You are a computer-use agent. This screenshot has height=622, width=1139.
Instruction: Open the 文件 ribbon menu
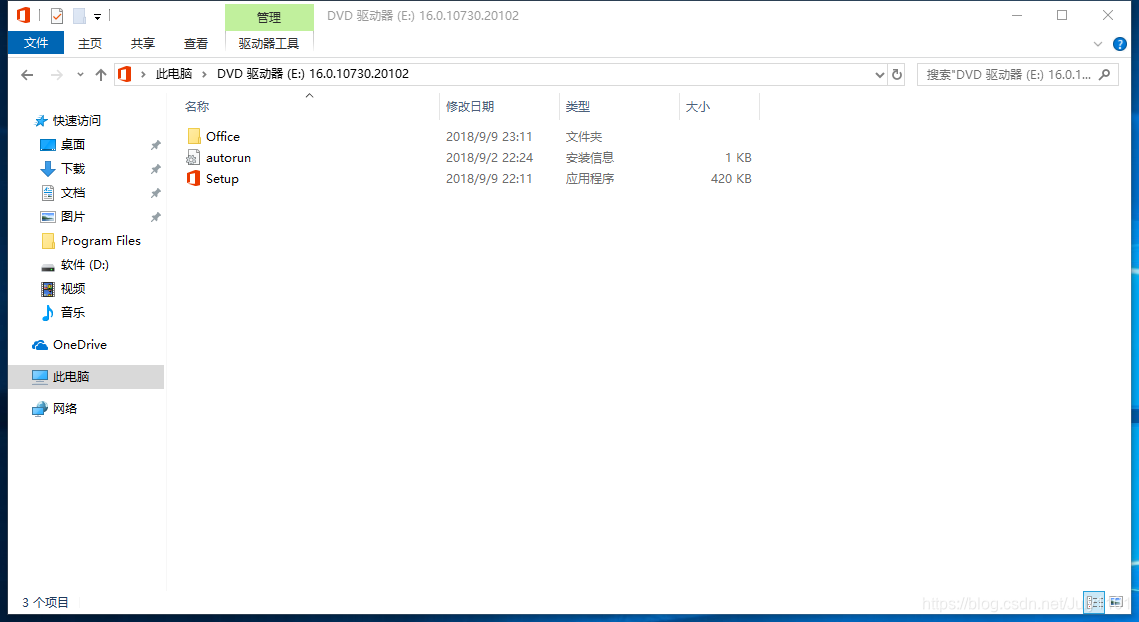[36, 43]
